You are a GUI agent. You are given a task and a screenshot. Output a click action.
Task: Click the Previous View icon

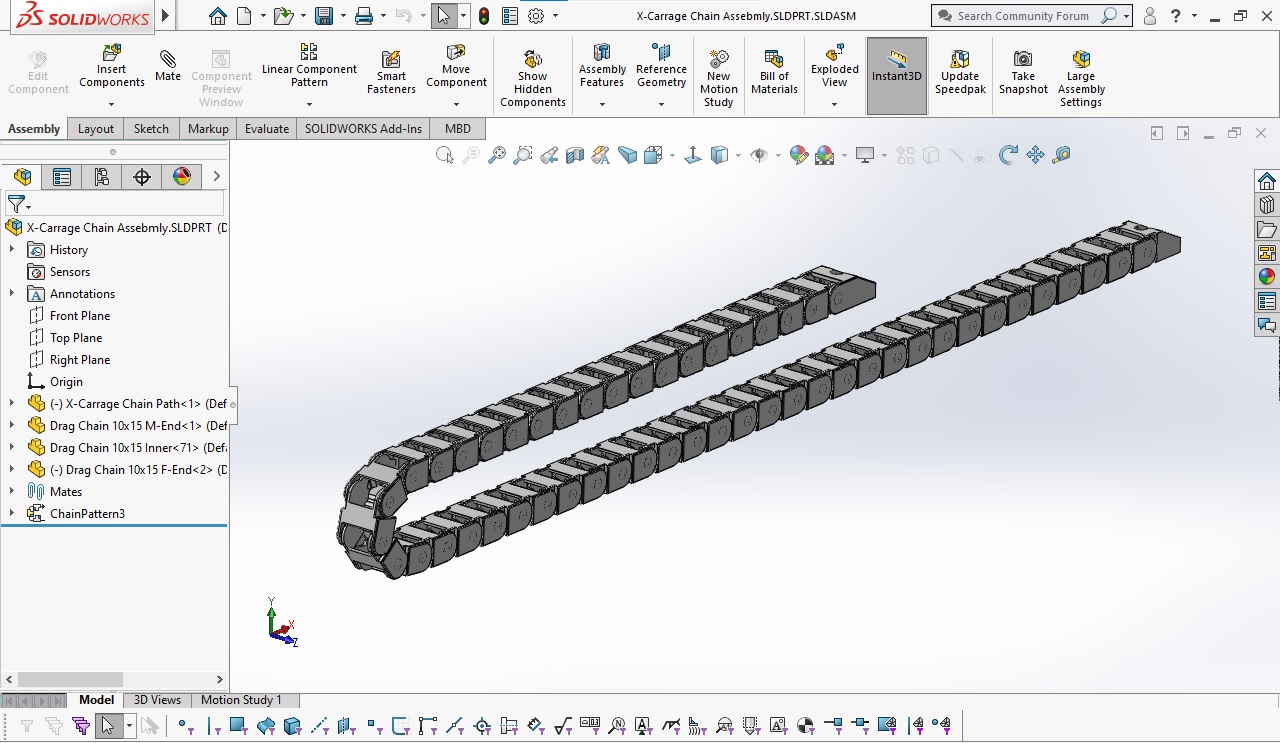(549, 155)
